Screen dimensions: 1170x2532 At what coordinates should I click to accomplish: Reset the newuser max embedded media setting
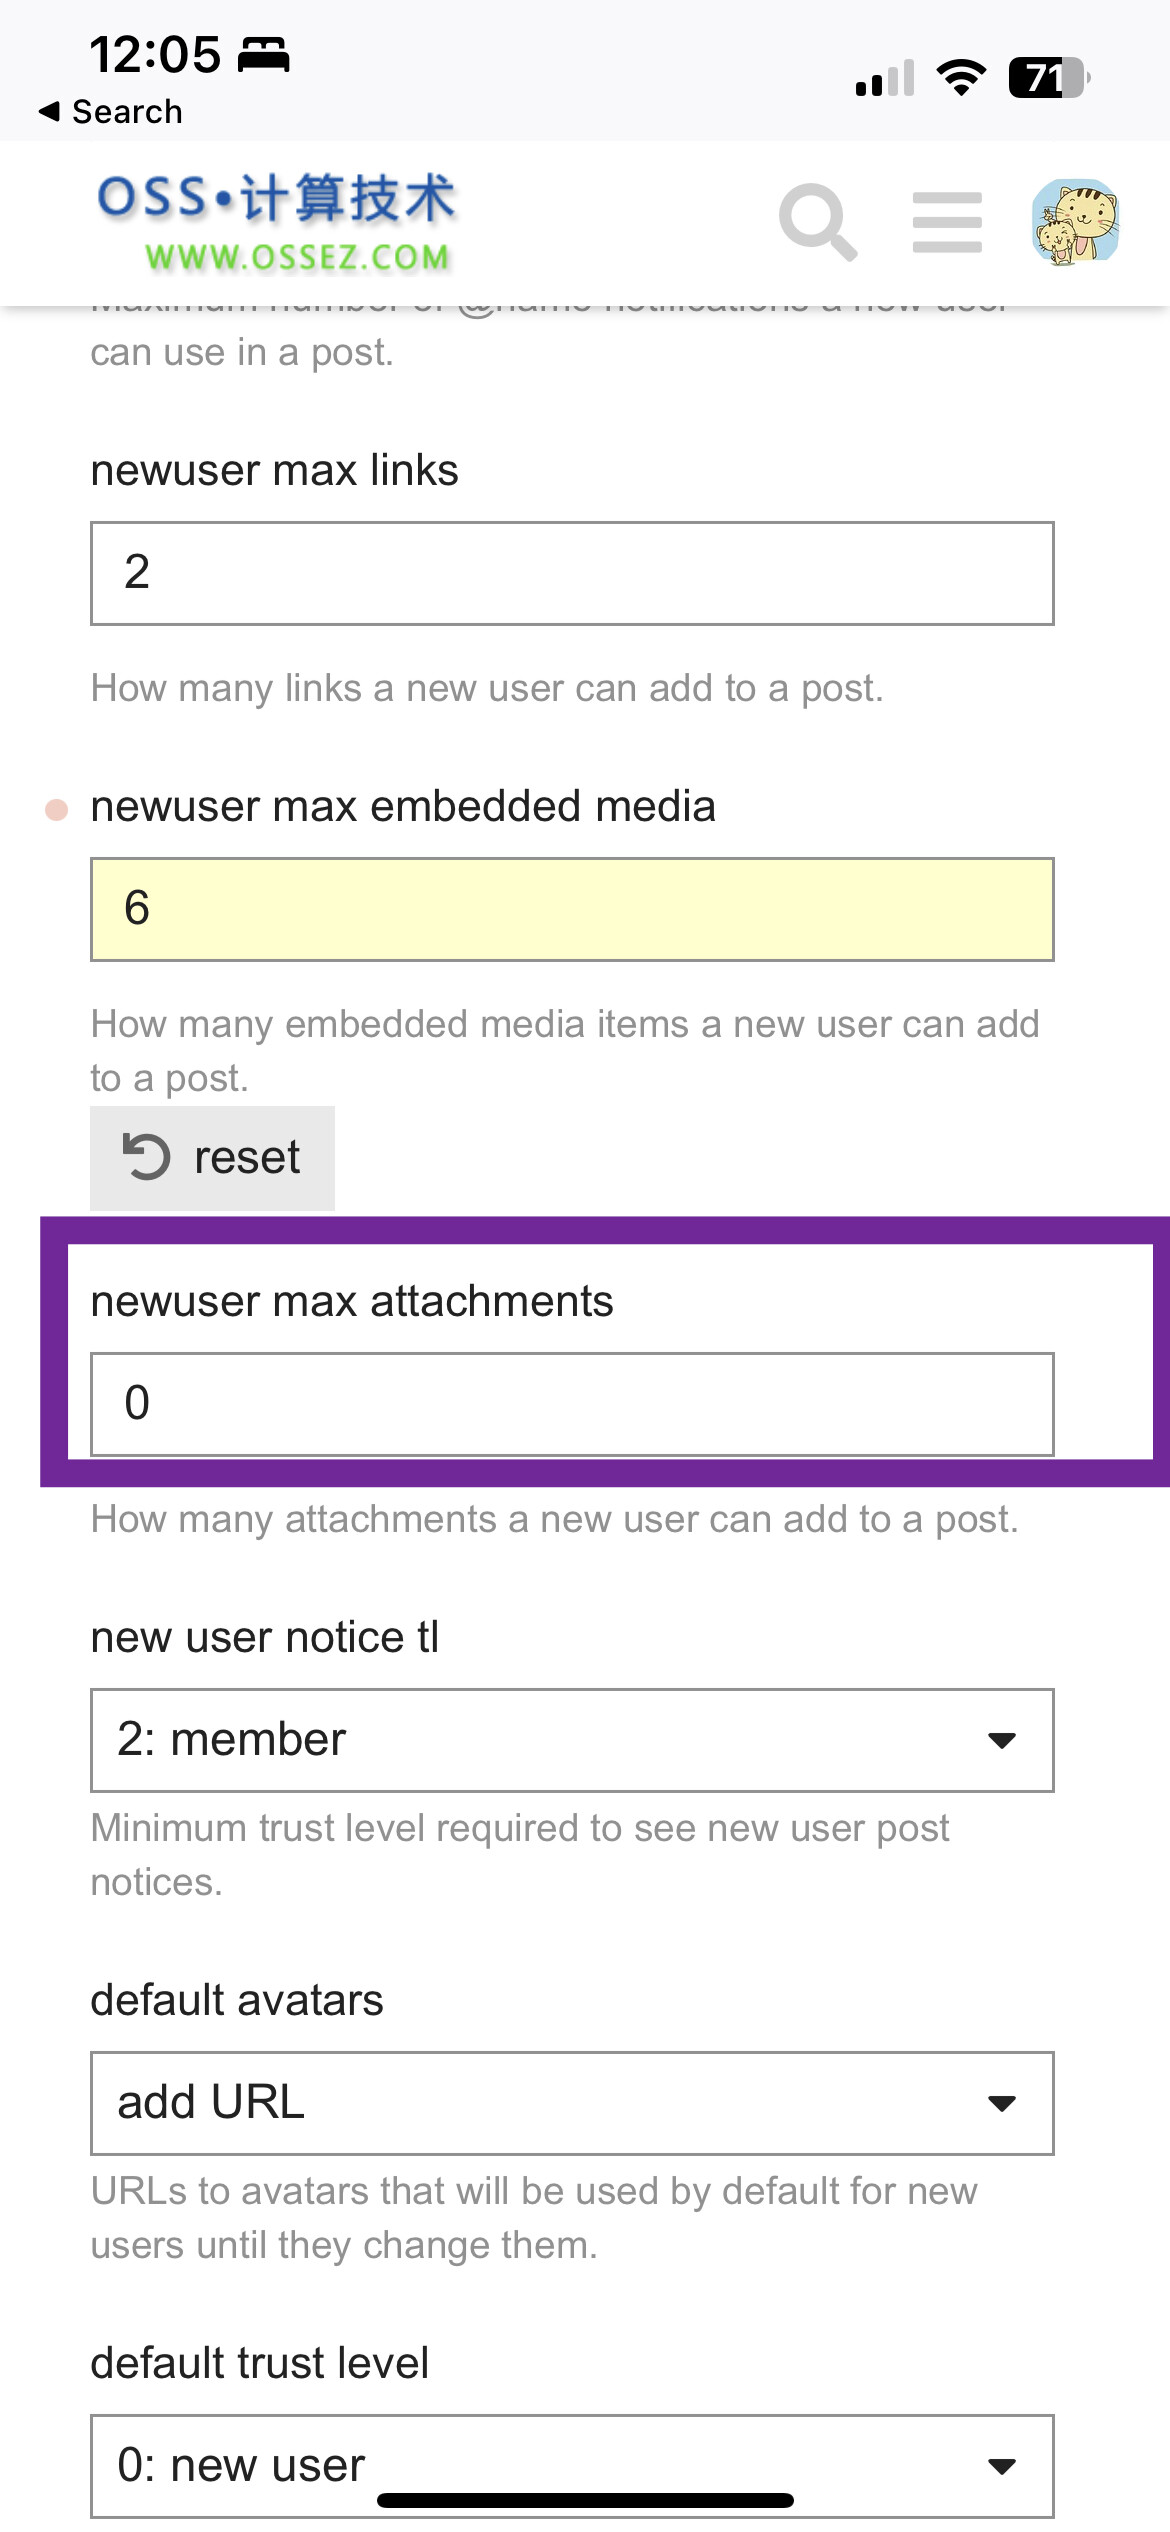(212, 1158)
